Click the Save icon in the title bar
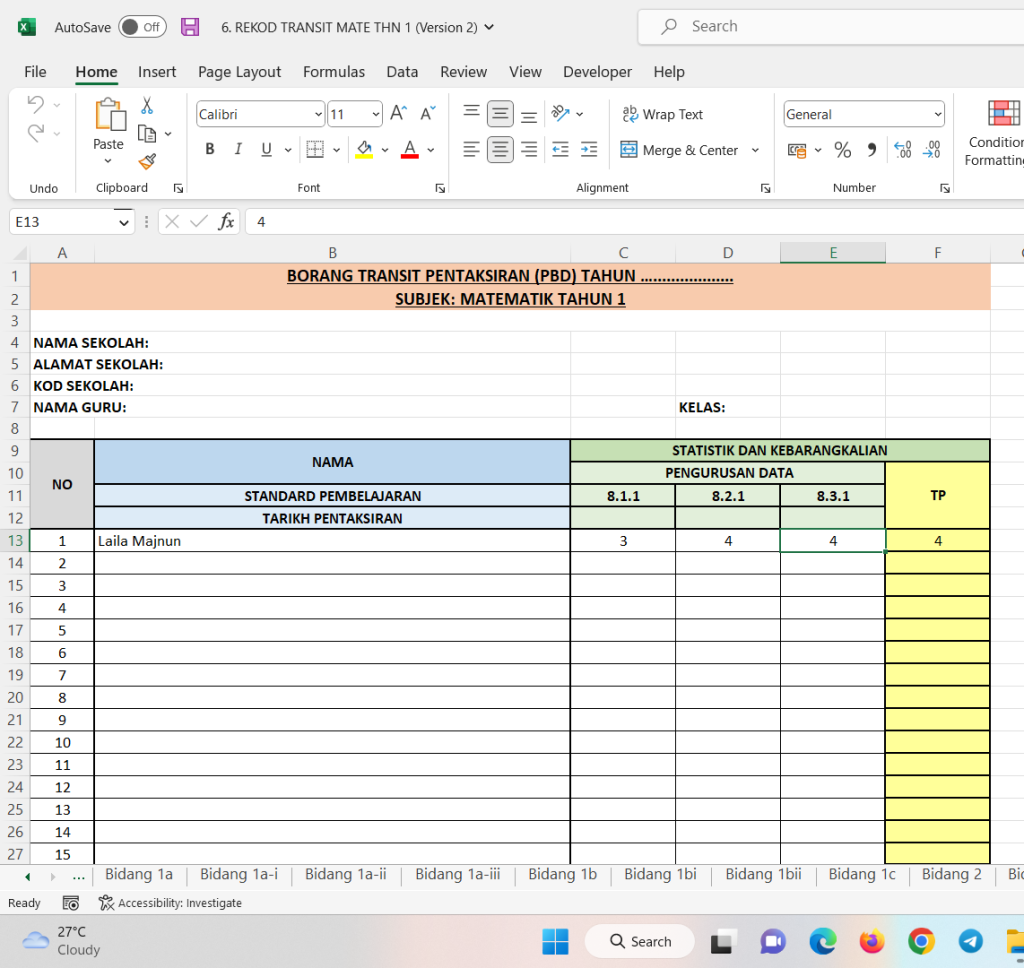 point(189,27)
